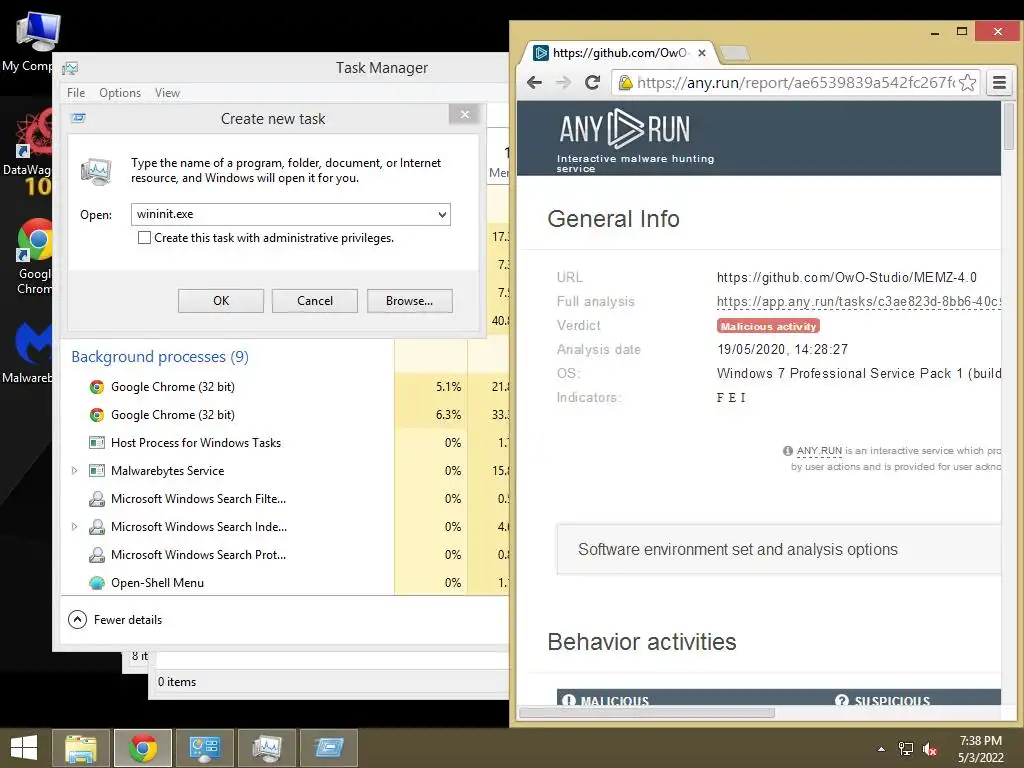Click the first Google Chrome process icon
Image resolution: width=1024 pixels, height=768 pixels.
tap(97, 387)
